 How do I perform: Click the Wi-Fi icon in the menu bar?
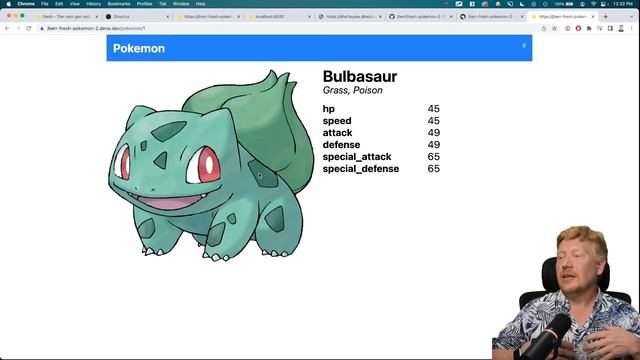(x=593, y=4)
